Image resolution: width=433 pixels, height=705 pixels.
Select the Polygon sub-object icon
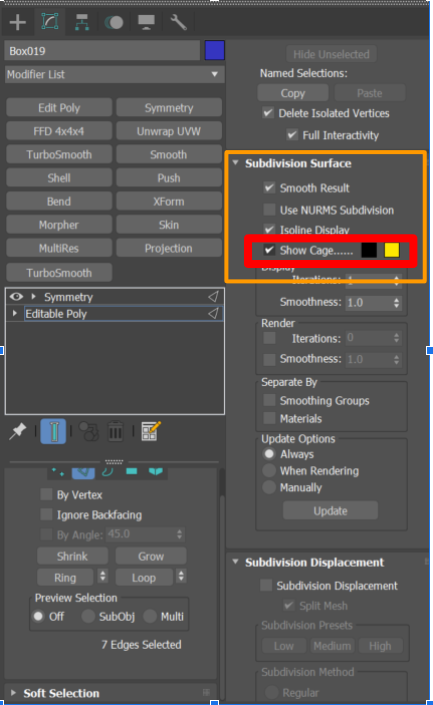131,471
